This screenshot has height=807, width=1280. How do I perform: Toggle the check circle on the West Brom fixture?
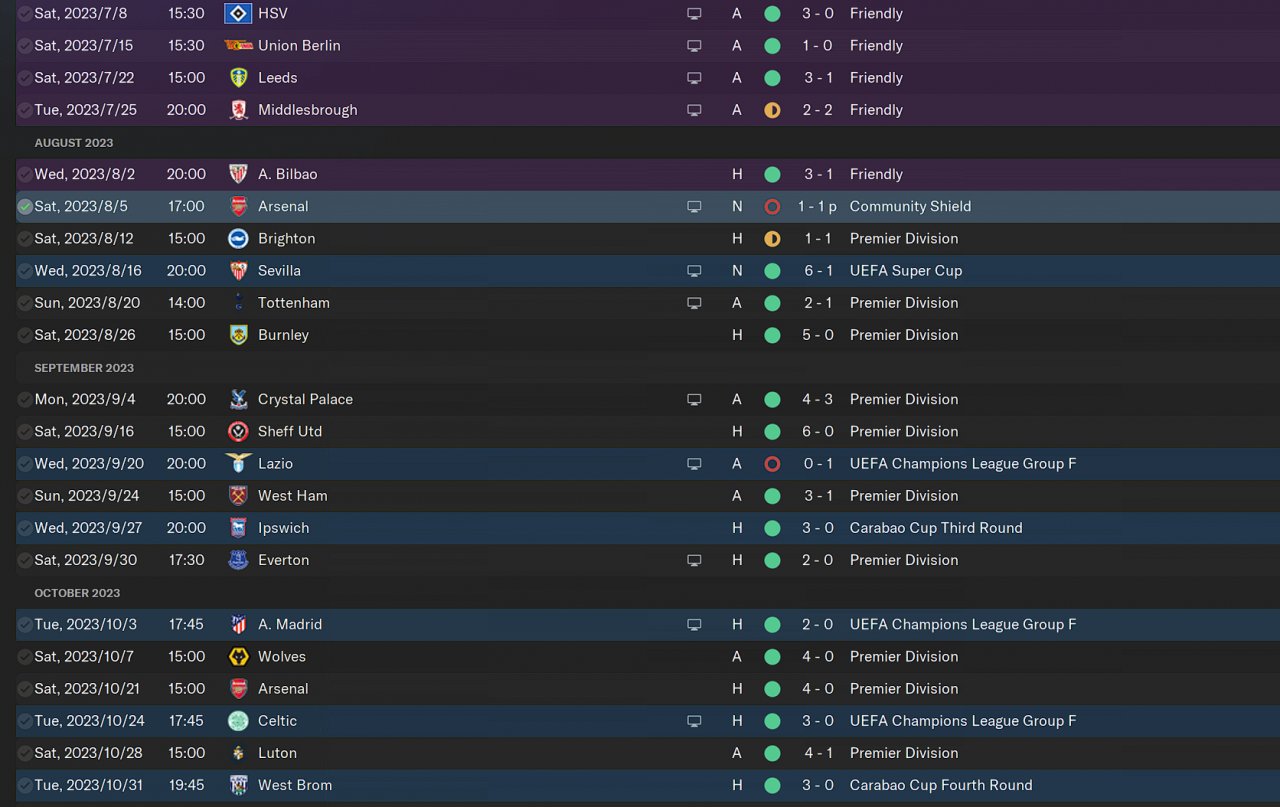25,785
